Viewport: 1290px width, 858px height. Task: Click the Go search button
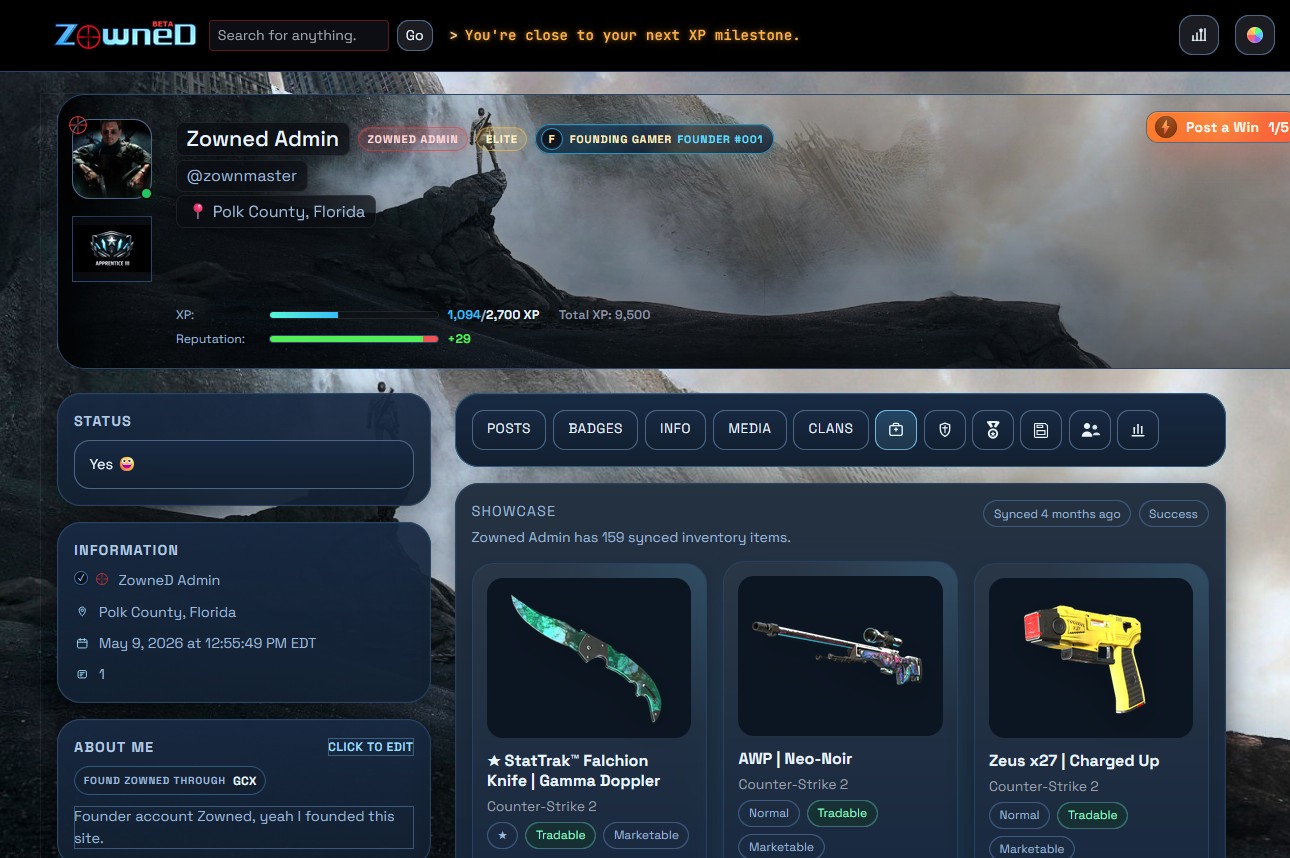(x=415, y=35)
